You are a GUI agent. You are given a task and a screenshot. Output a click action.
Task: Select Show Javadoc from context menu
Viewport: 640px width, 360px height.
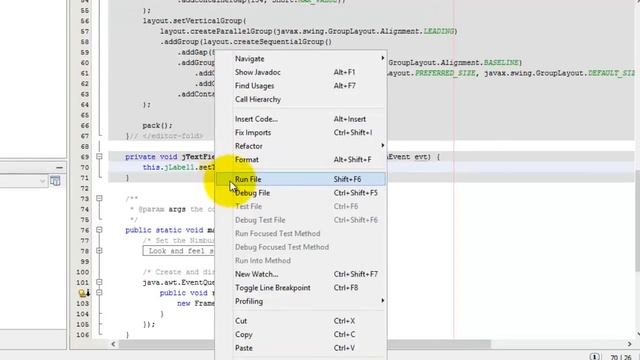click(301, 72)
